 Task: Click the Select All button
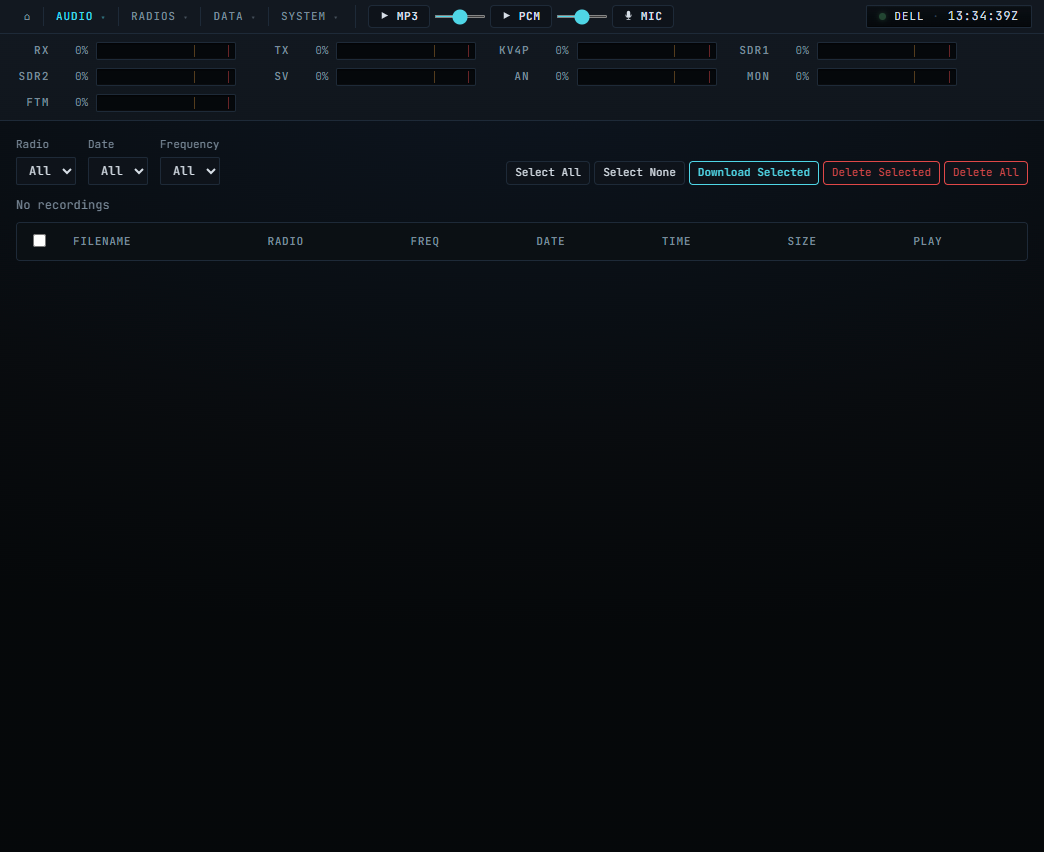tap(548, 173)
